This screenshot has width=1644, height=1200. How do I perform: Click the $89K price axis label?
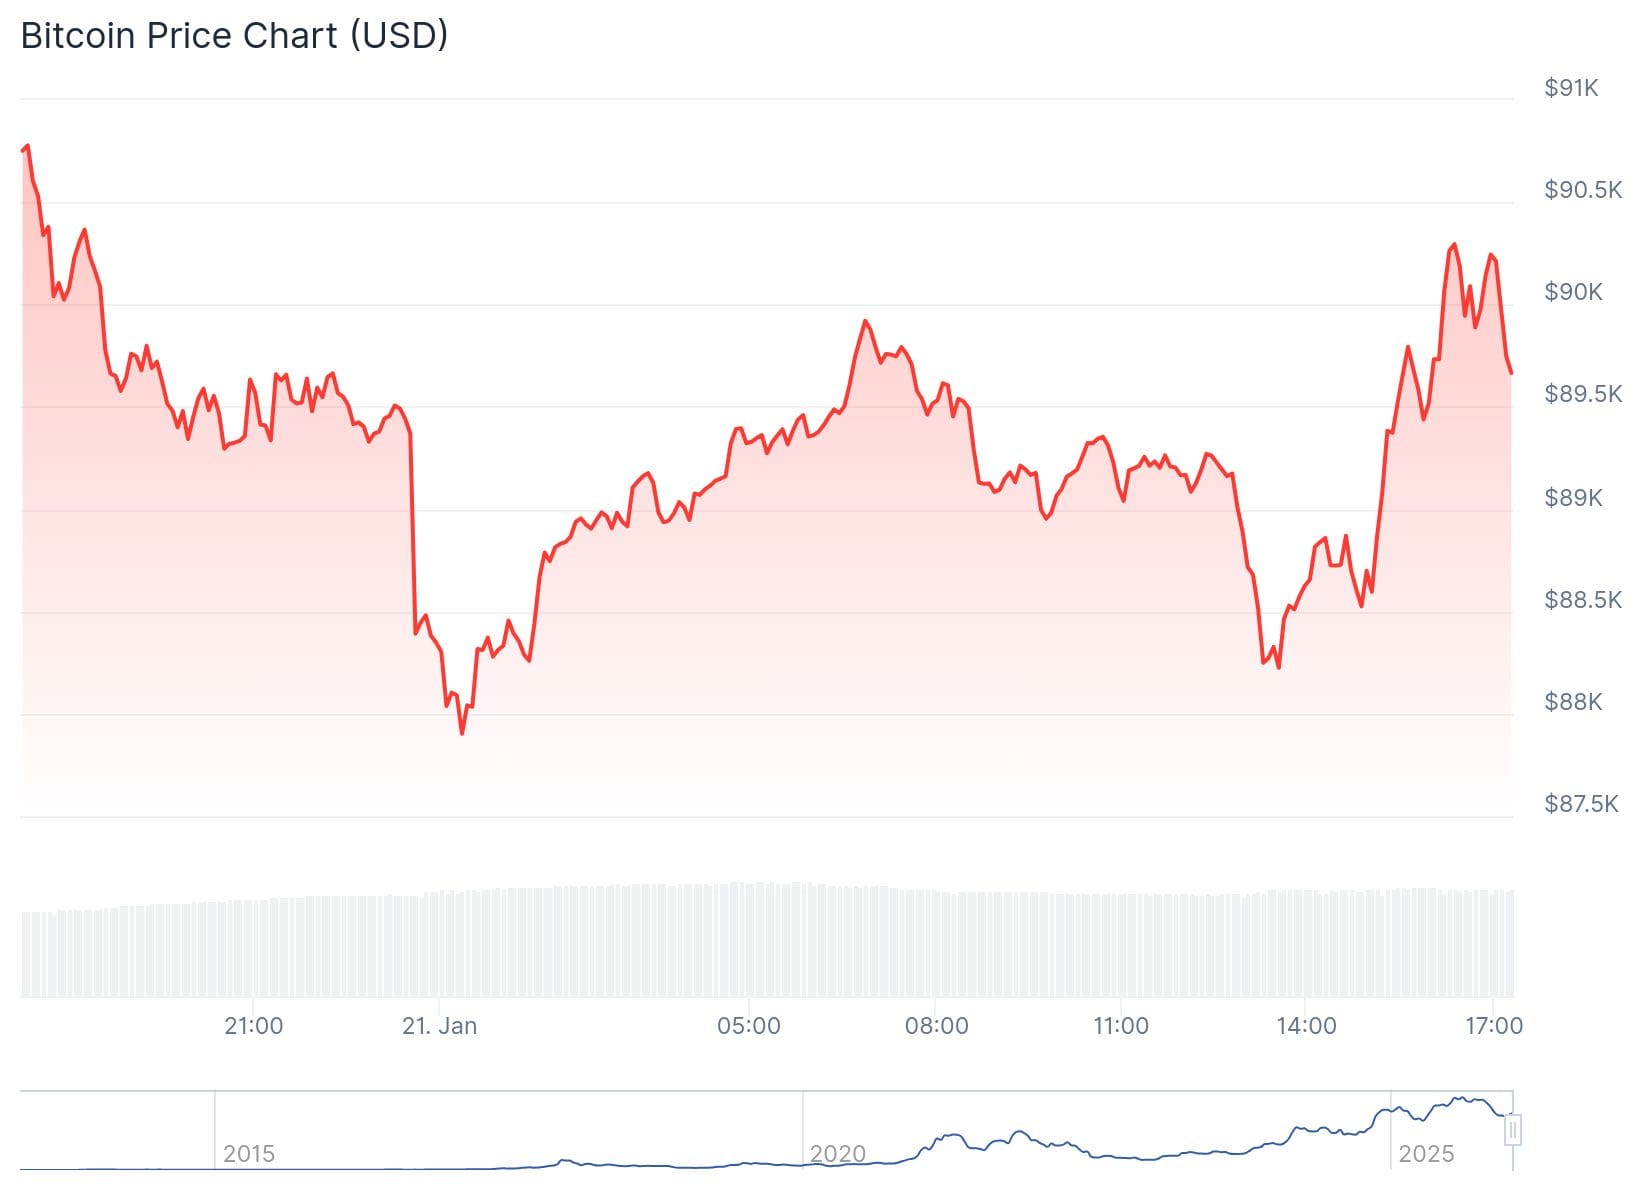(1573, 498)
